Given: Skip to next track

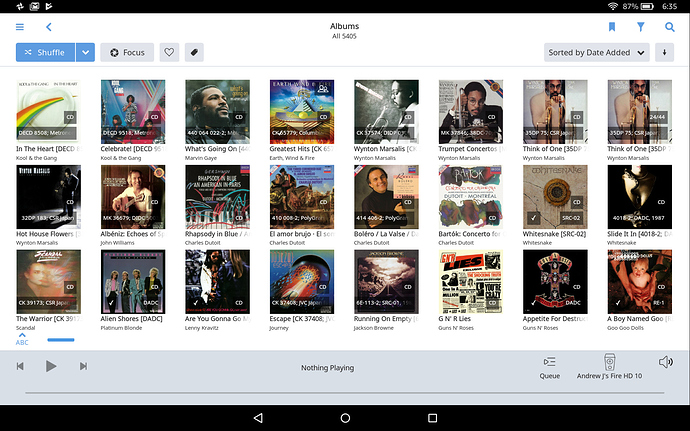Looking at the screenshot, I should click(x=83, y=366).
